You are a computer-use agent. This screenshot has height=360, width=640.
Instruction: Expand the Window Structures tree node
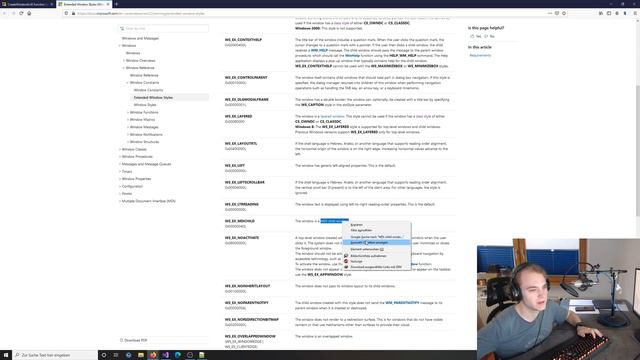point(128,142)
